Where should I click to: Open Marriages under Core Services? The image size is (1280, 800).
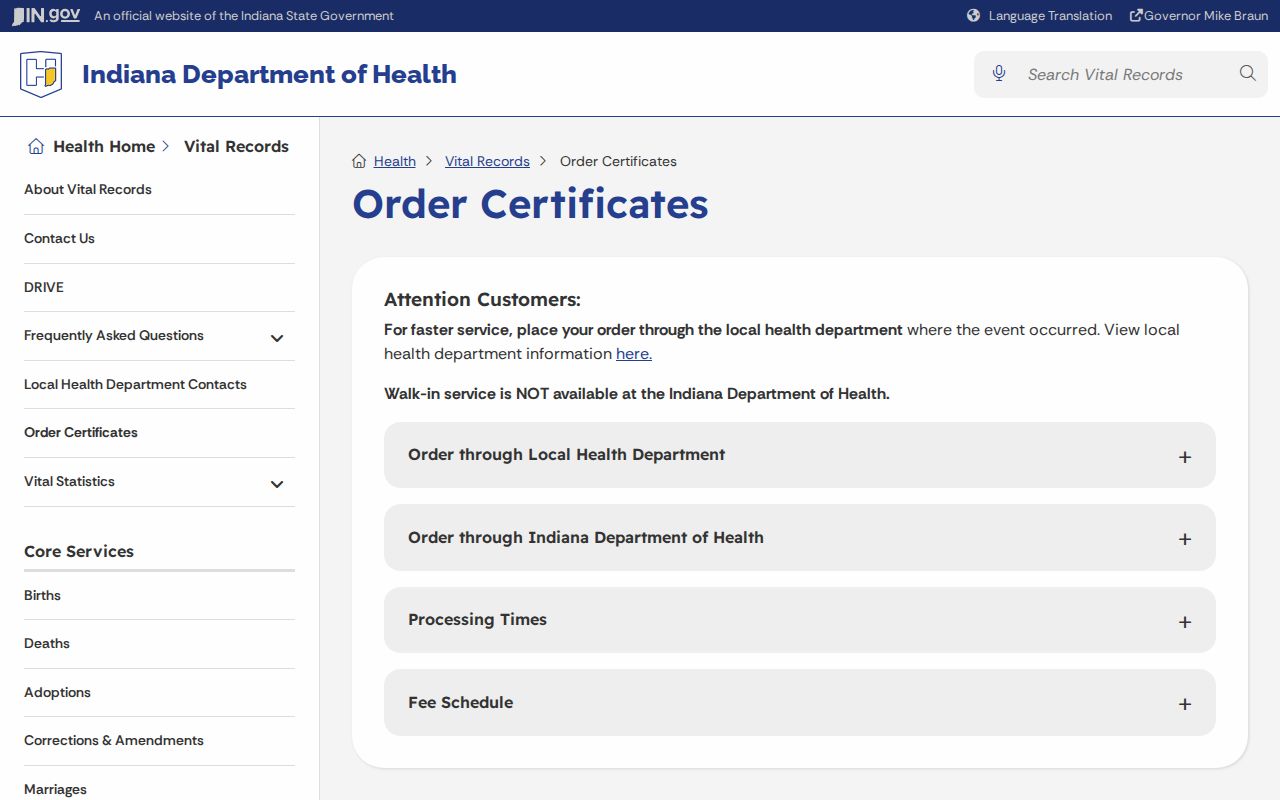(55, 789)
